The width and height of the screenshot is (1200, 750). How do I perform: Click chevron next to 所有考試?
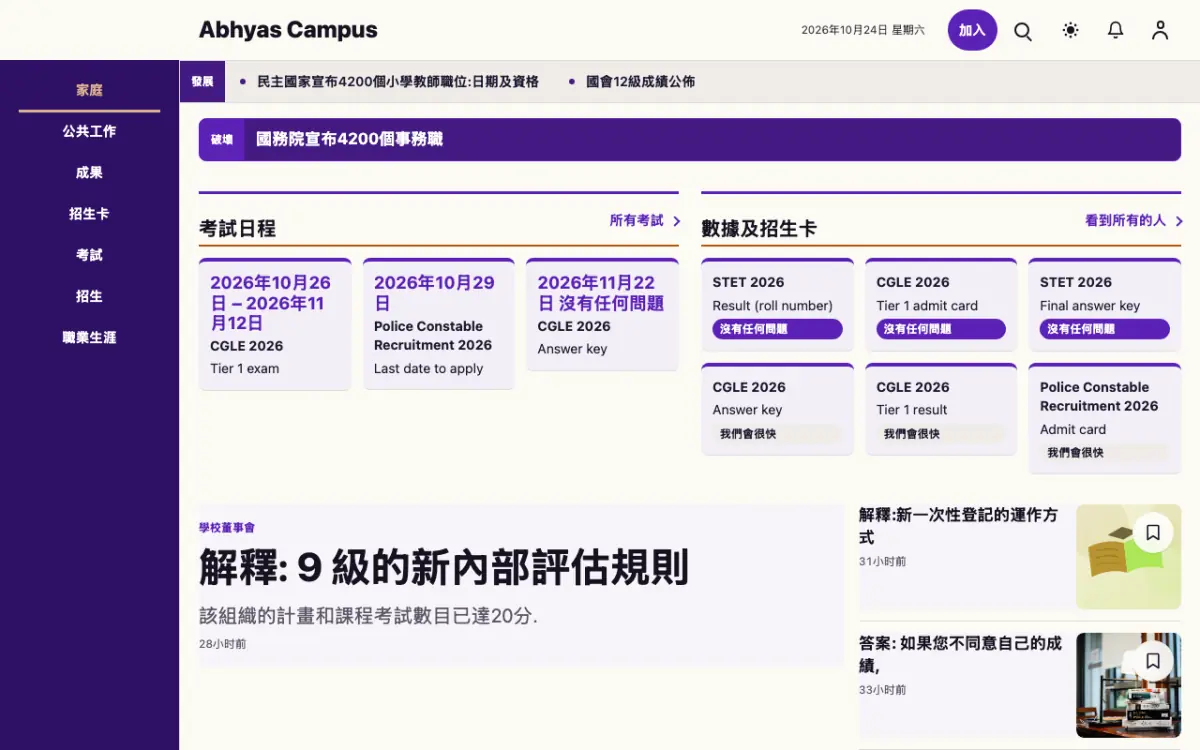coord(676,221)
